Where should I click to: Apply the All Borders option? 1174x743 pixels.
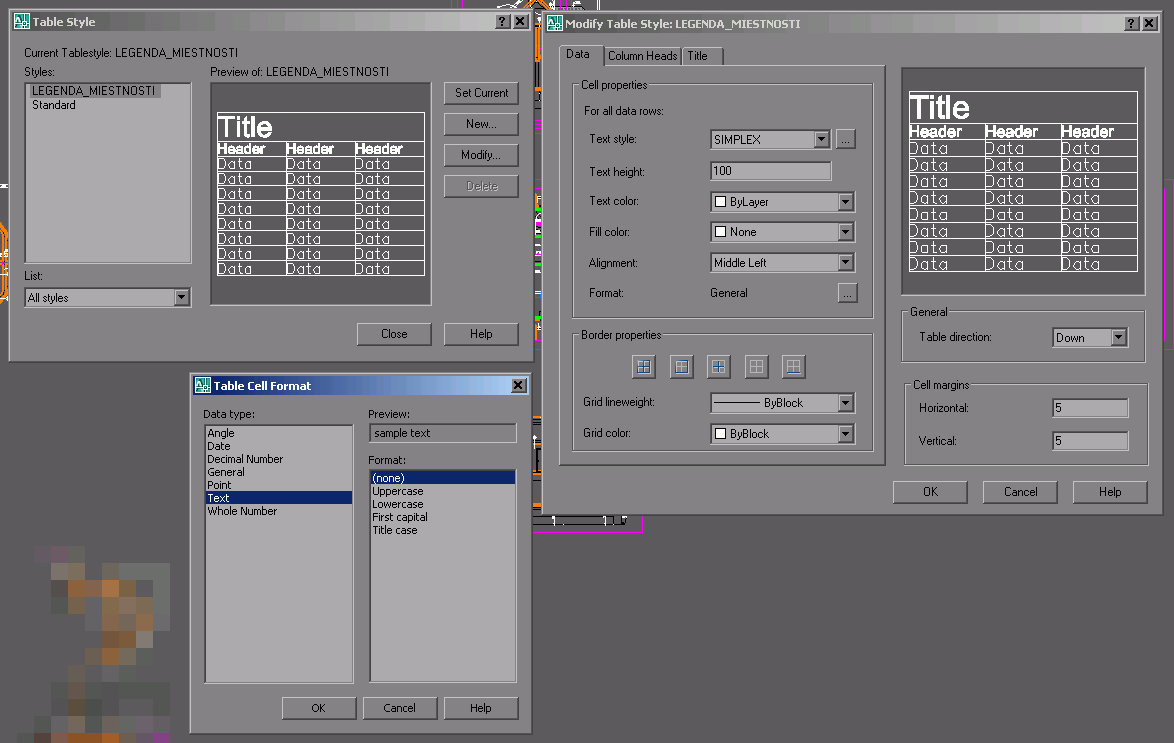pos(644,367)
